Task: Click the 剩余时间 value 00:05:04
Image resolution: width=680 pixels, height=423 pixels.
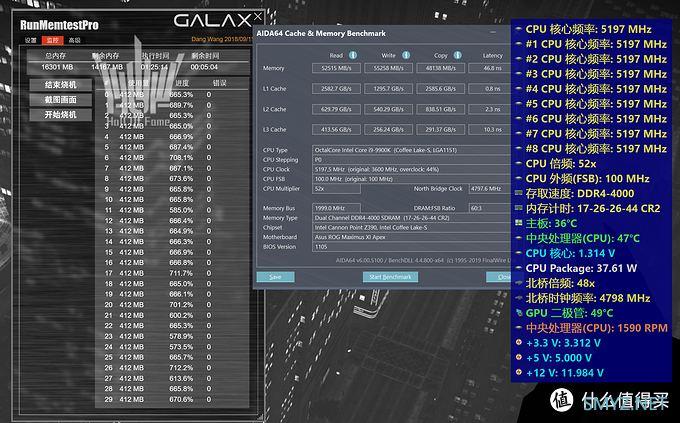Action: [x=204, y=67]
